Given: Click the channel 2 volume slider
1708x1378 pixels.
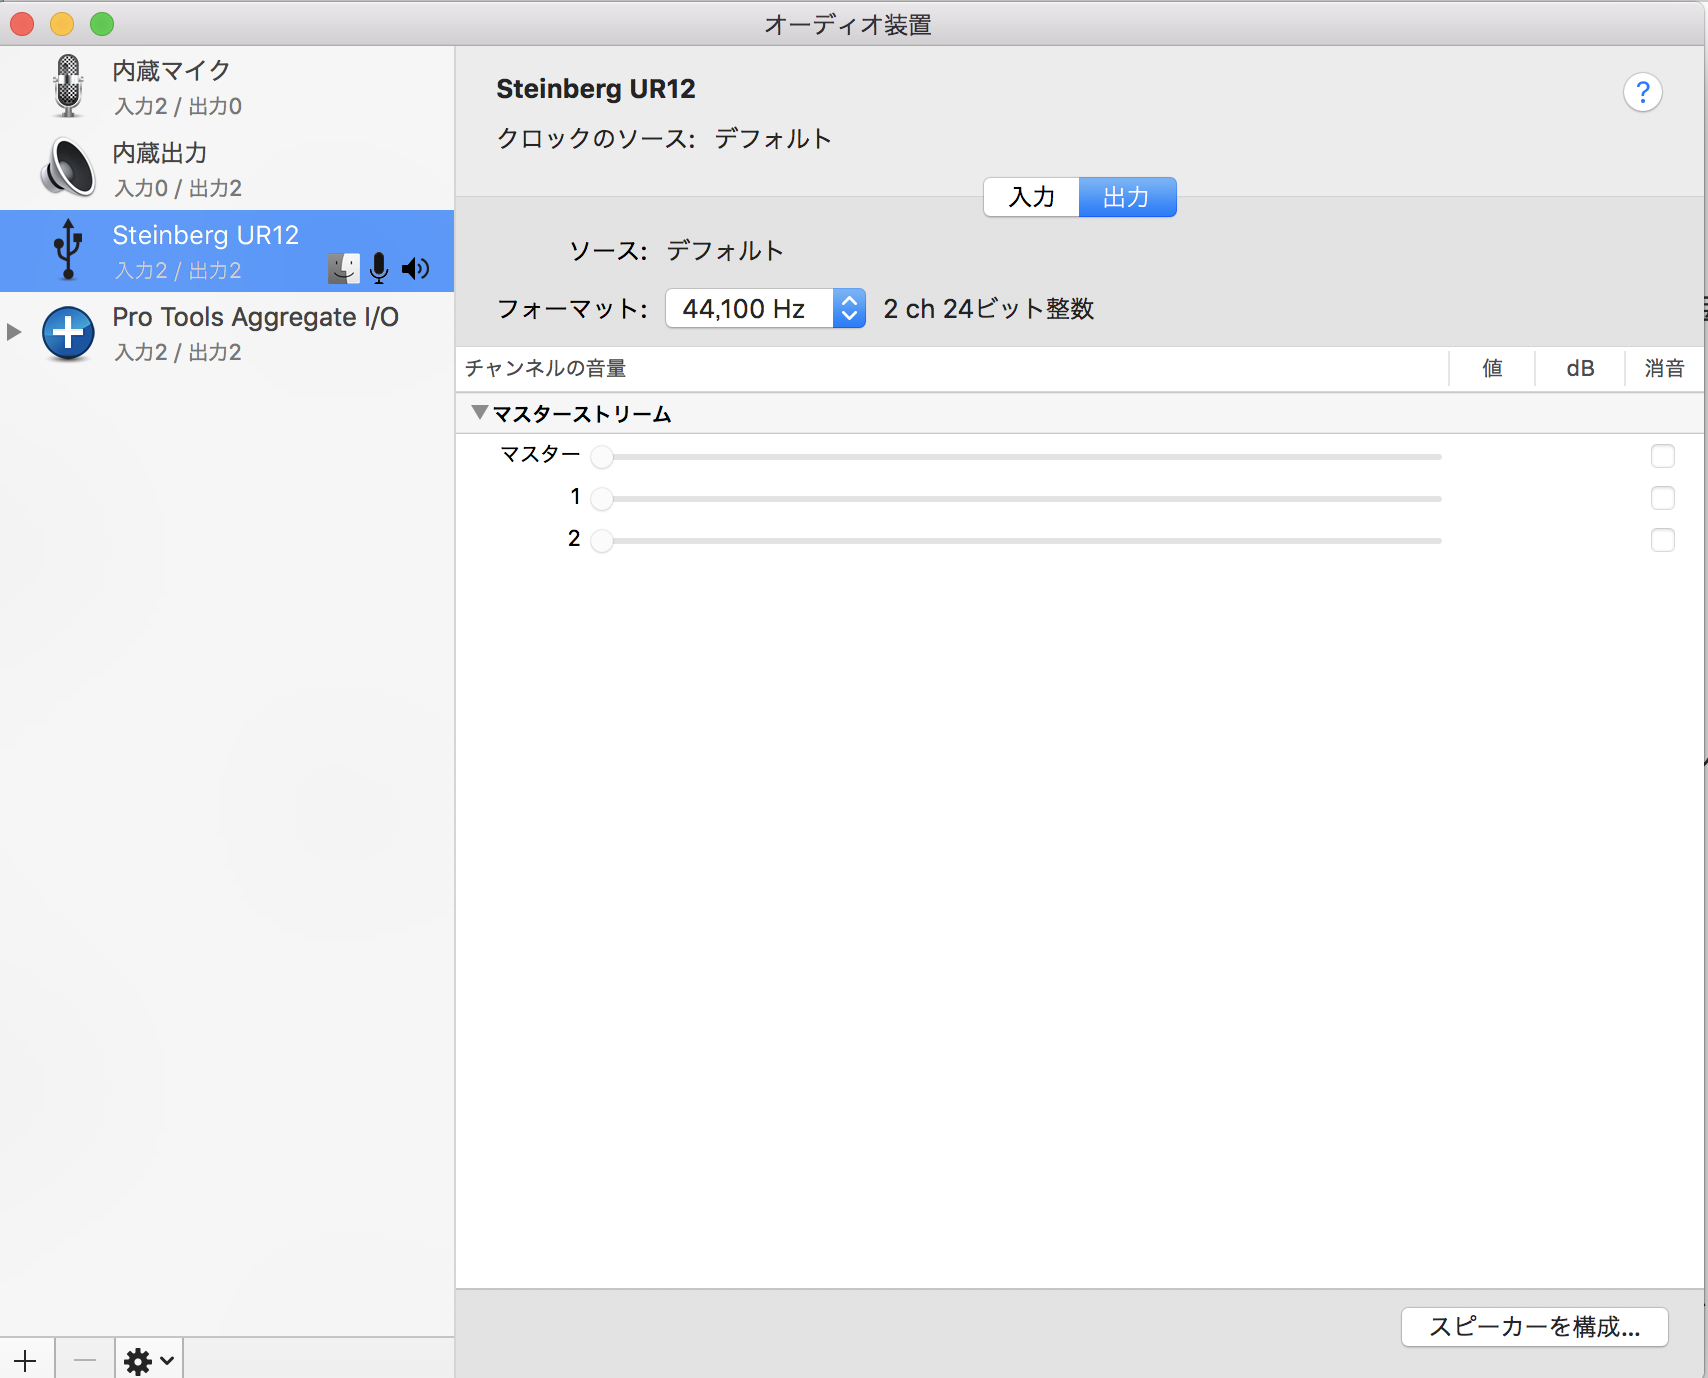Looking at the screenshot, I should coord(1016,541).
